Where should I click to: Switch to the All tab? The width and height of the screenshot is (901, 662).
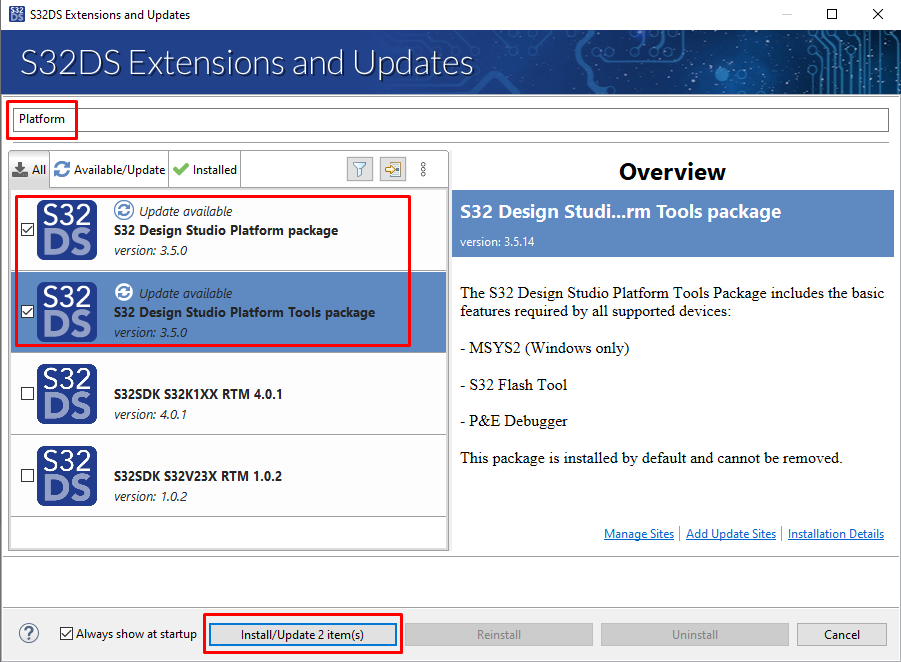tap(29, 170)
